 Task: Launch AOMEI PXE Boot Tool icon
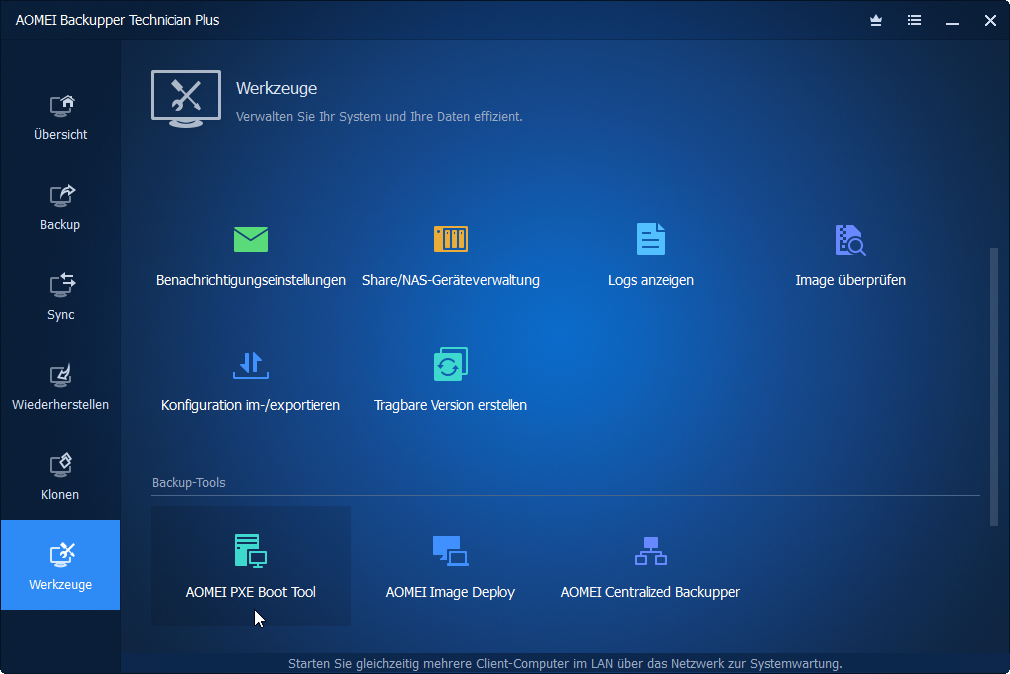coord(251,551)
